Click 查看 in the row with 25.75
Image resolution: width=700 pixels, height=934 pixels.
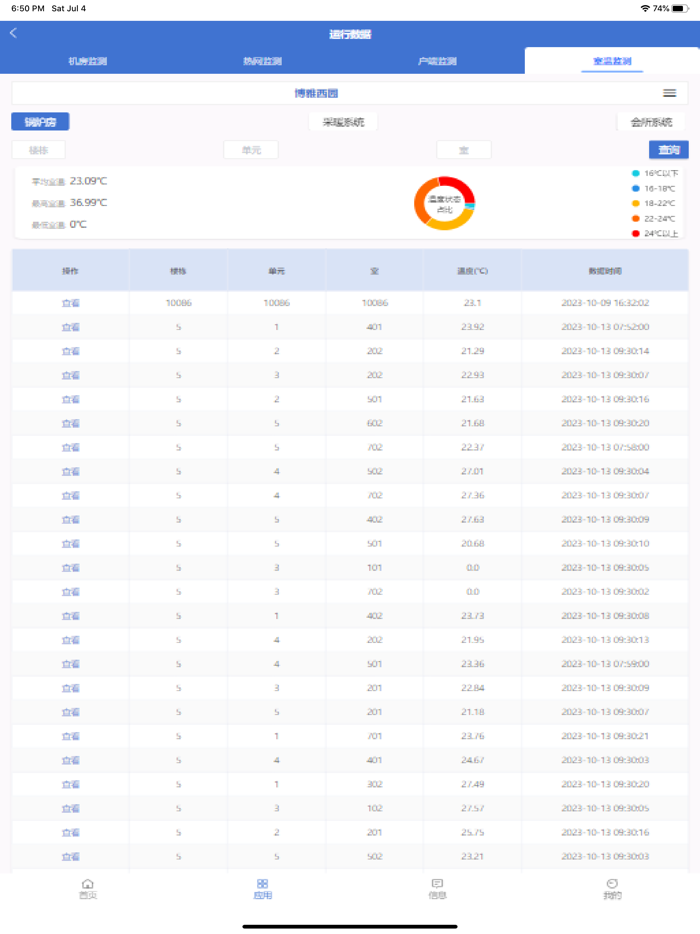[70, 833]
